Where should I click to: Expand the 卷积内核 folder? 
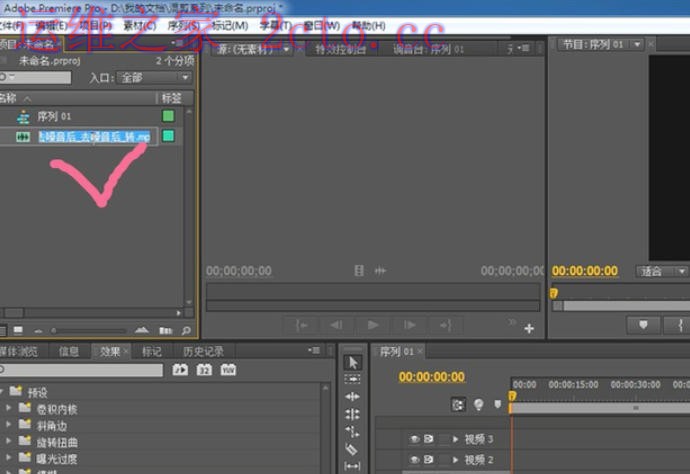[8, 408]
